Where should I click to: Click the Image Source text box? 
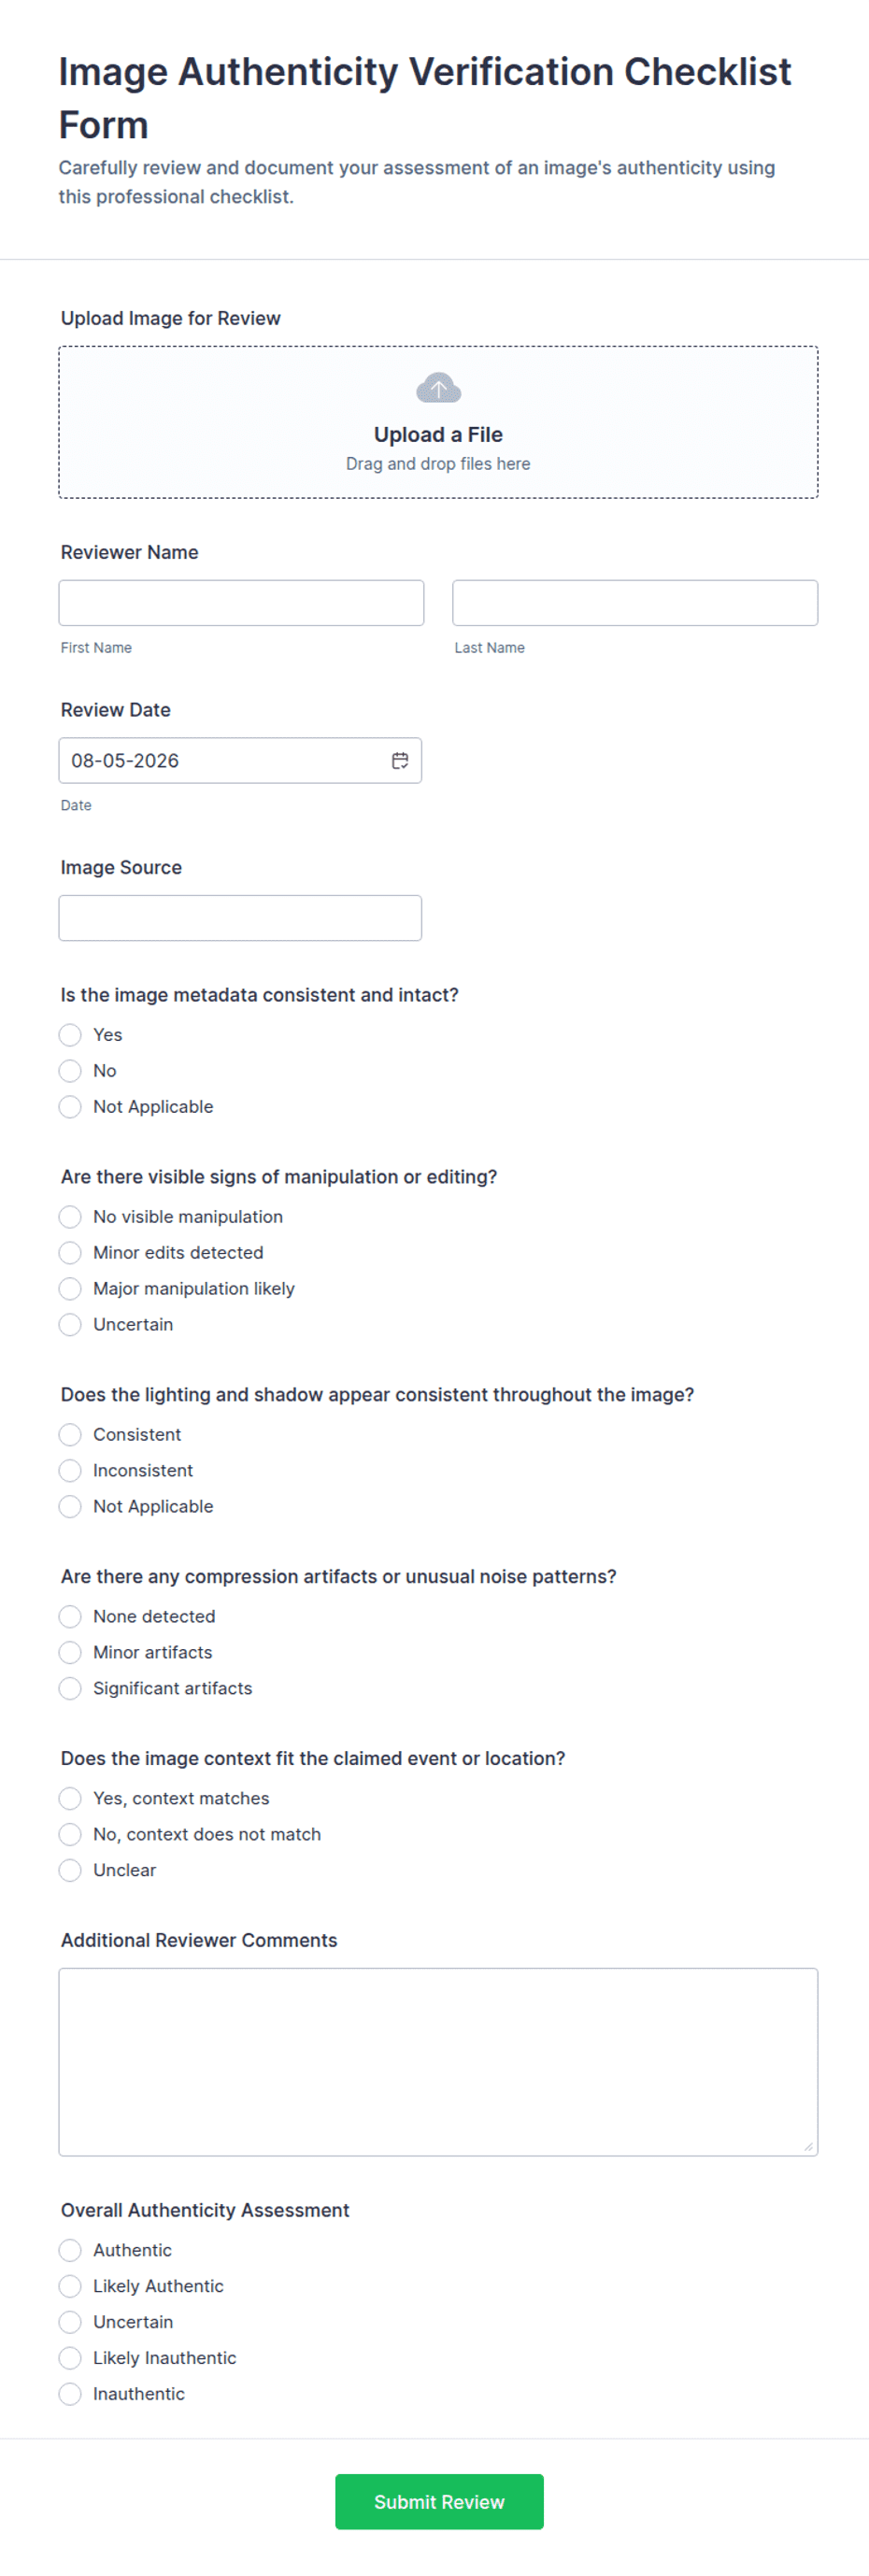click(240, 918)
